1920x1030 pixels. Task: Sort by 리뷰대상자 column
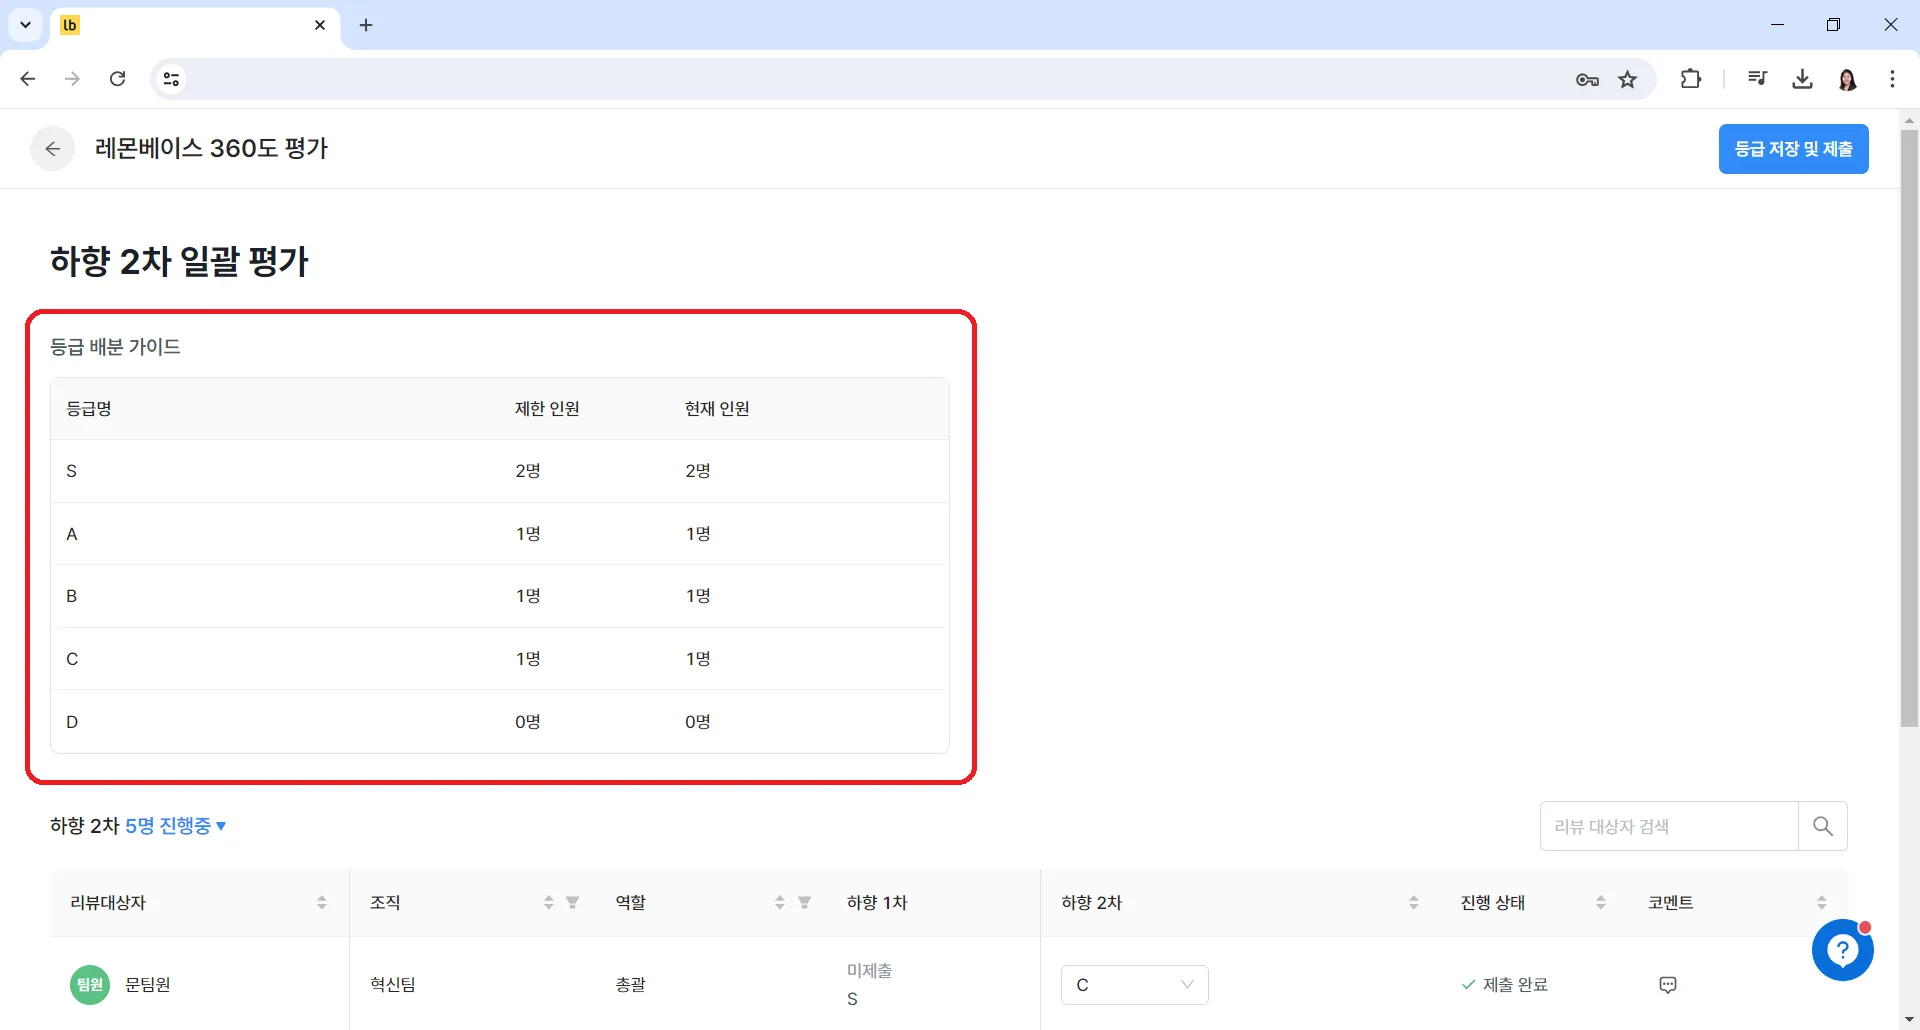click(322, 903)
